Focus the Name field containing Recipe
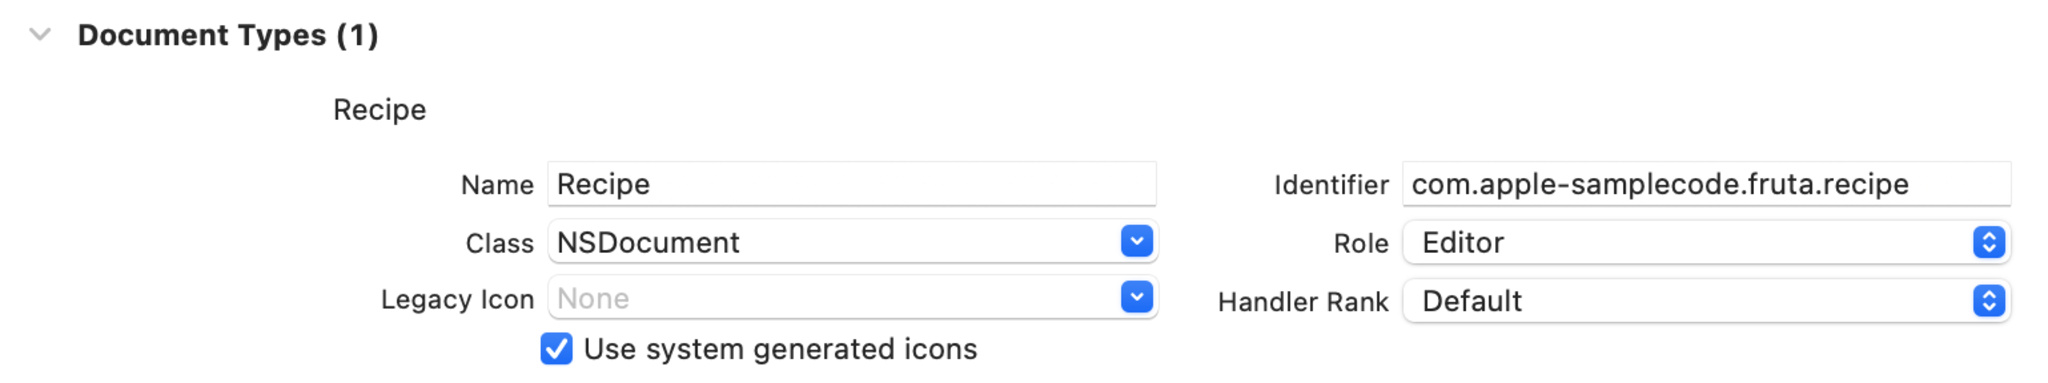This screenshot has width=2048, height=383. 852,184
